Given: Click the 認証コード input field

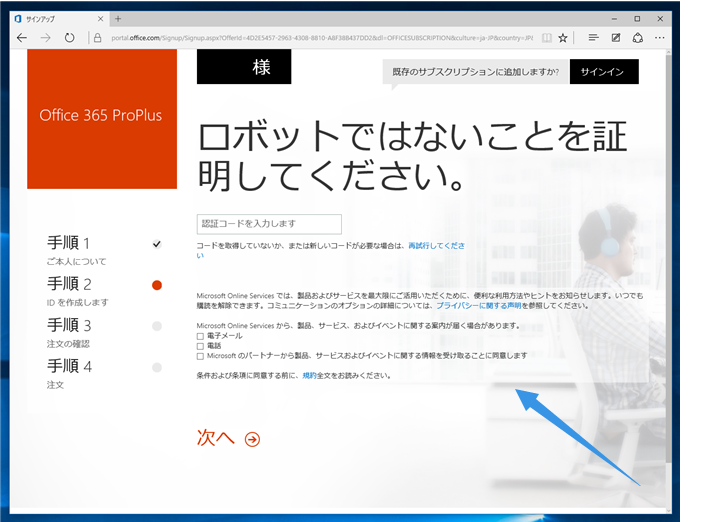Looking at the screenshot, I should (269, 224).
